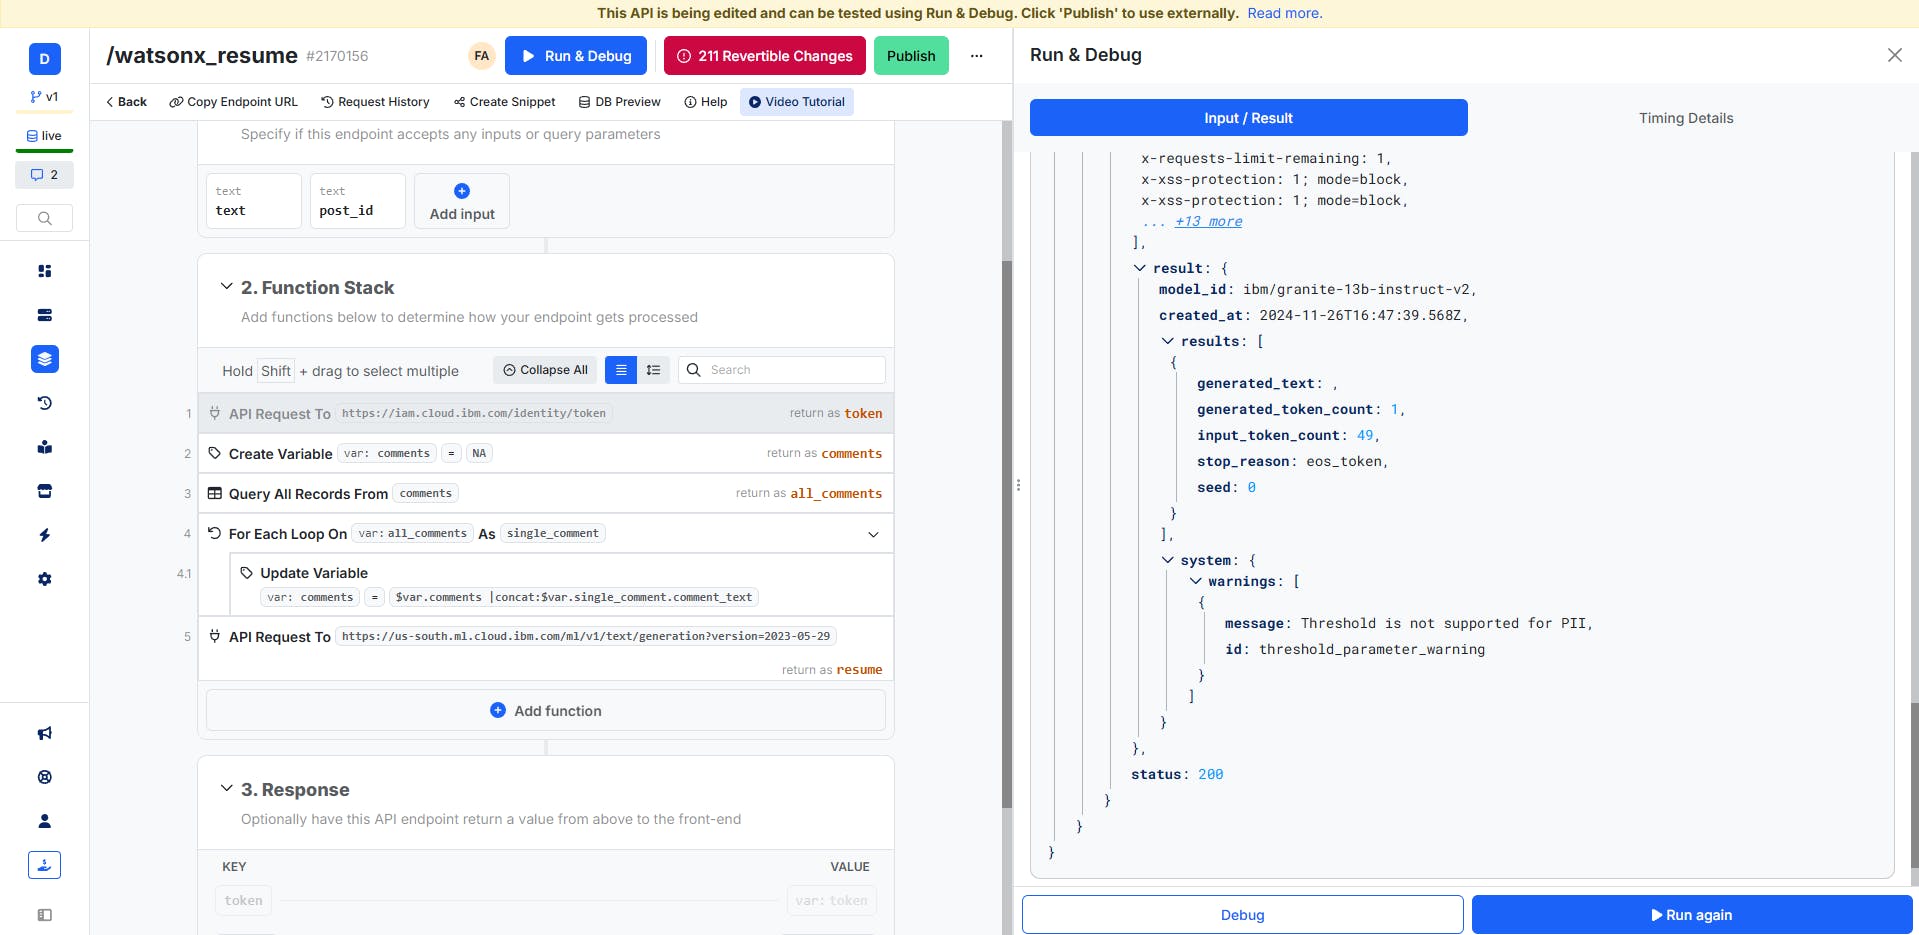Open the lightning bolt icon in sidebar
Image resolution: width=1919 pixels, height=935 pixels.
(44, 535)
